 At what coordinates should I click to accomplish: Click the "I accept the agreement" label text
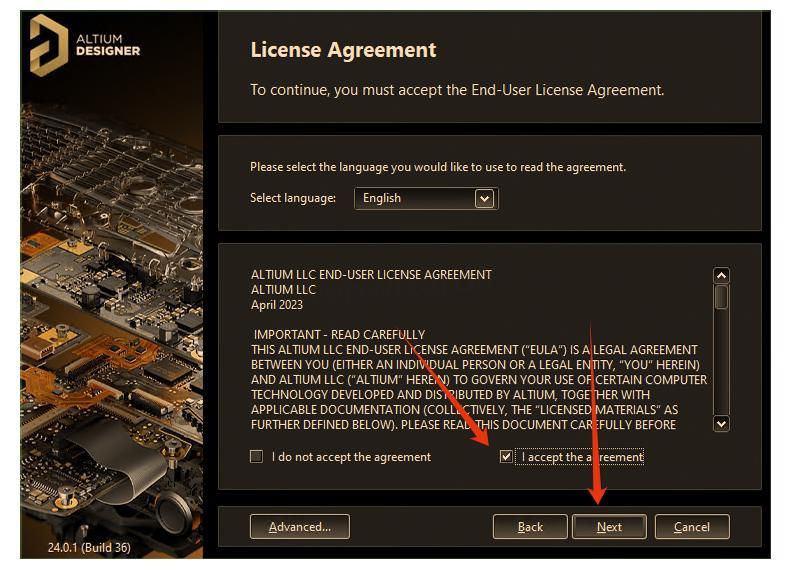[582, 457]
